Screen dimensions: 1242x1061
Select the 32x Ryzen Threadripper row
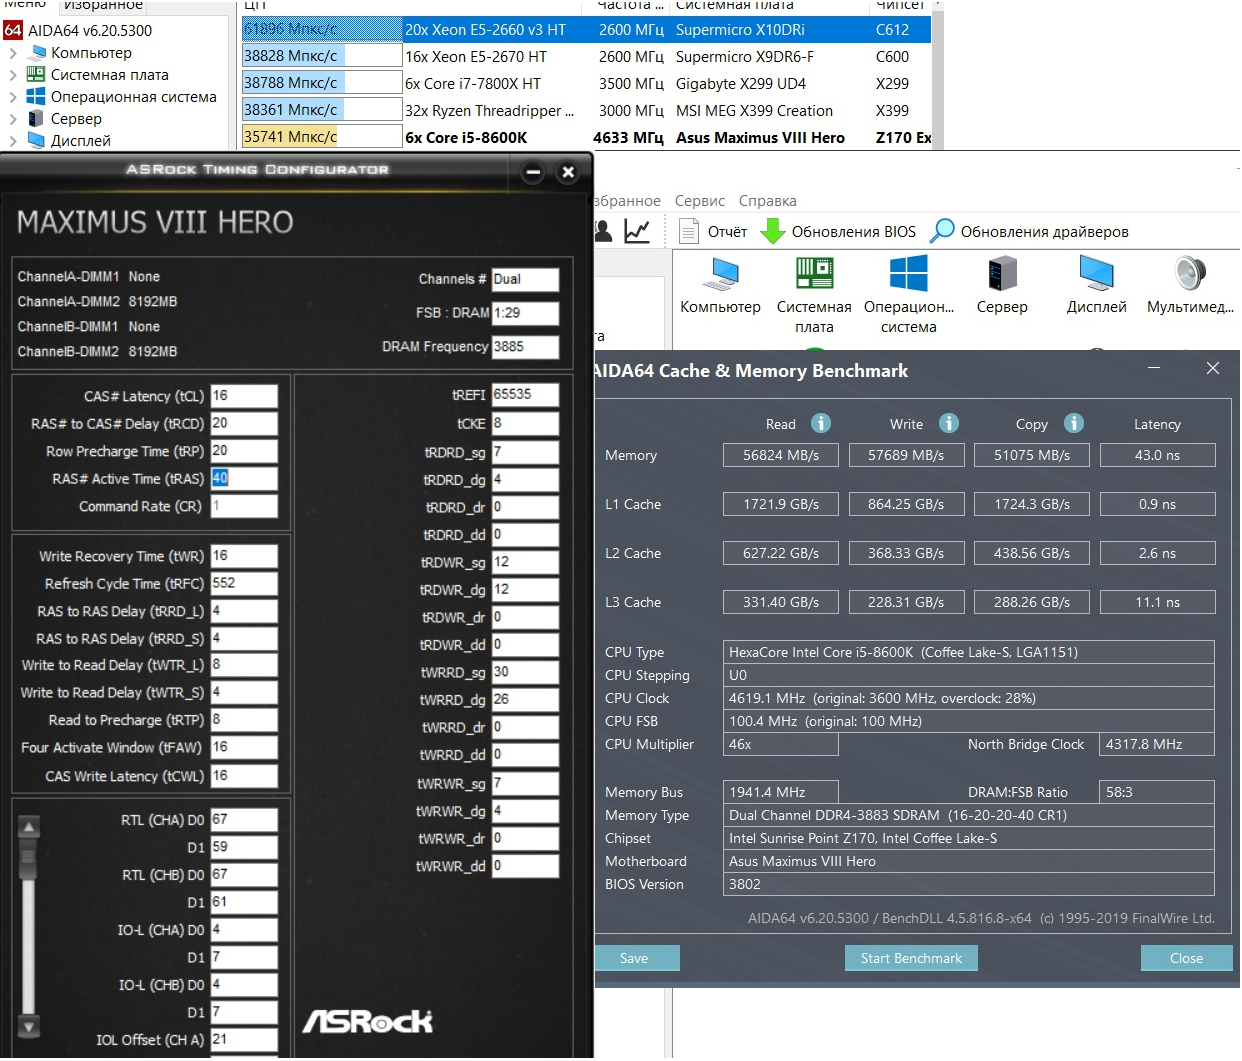[586, 111]
